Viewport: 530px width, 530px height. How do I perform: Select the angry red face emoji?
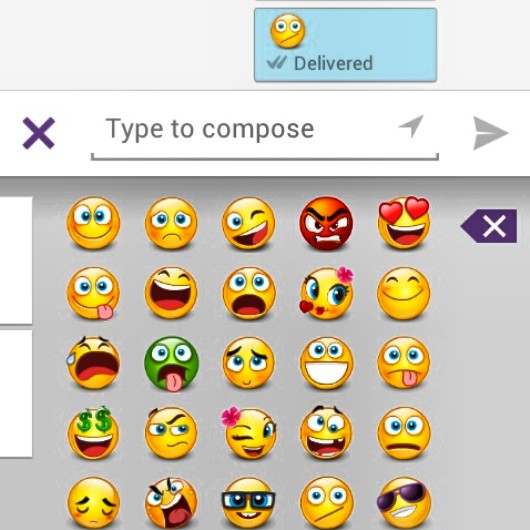click(x=326, y=223)
